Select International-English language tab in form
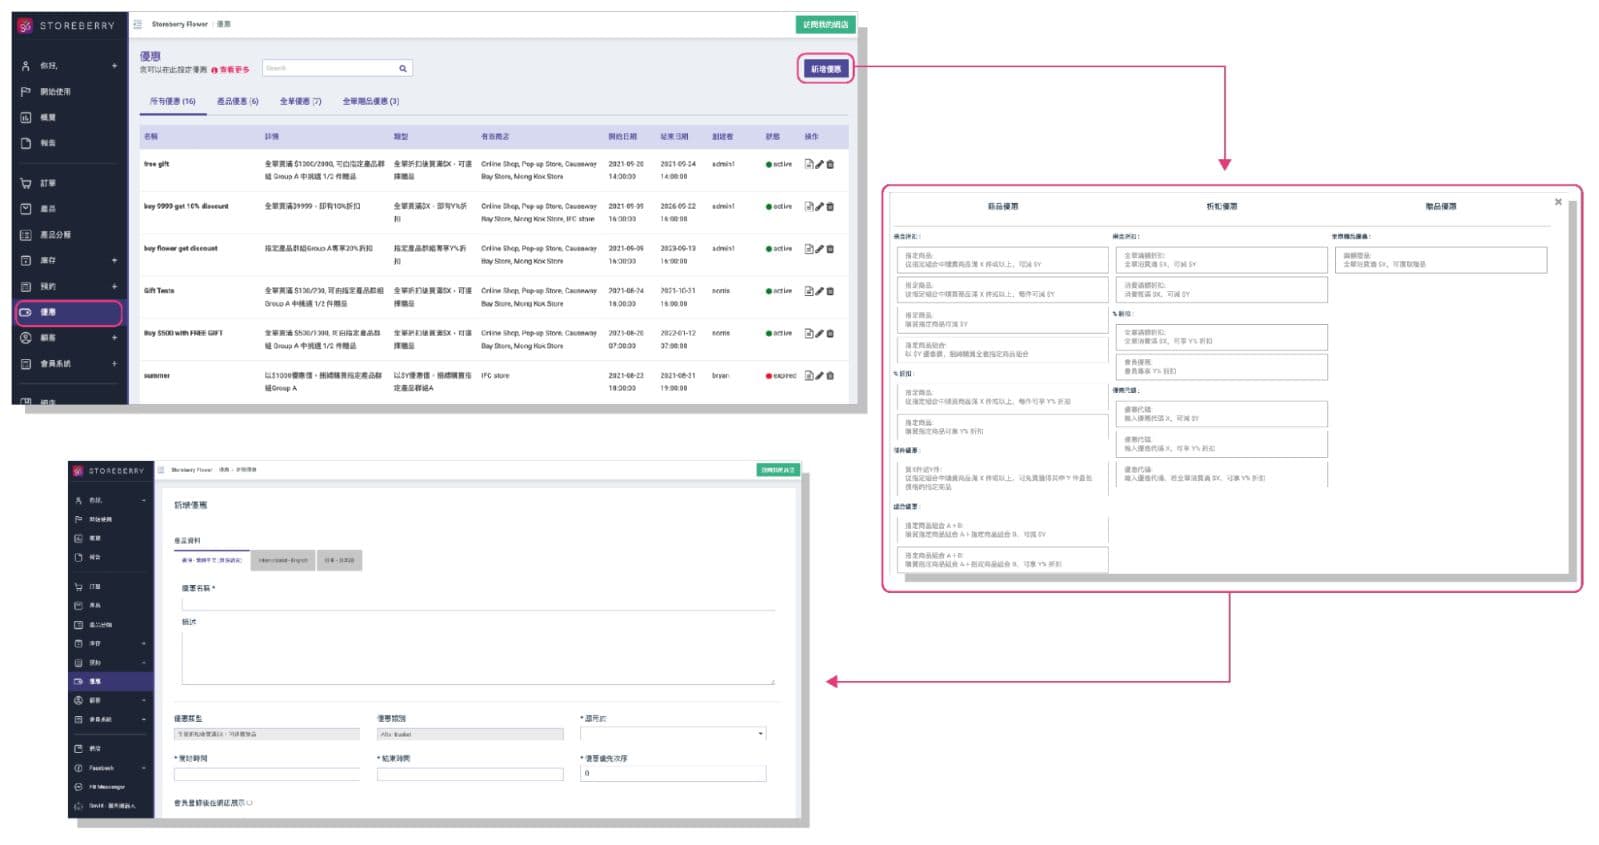The image size is (1599, 845). tap(283, 560)
